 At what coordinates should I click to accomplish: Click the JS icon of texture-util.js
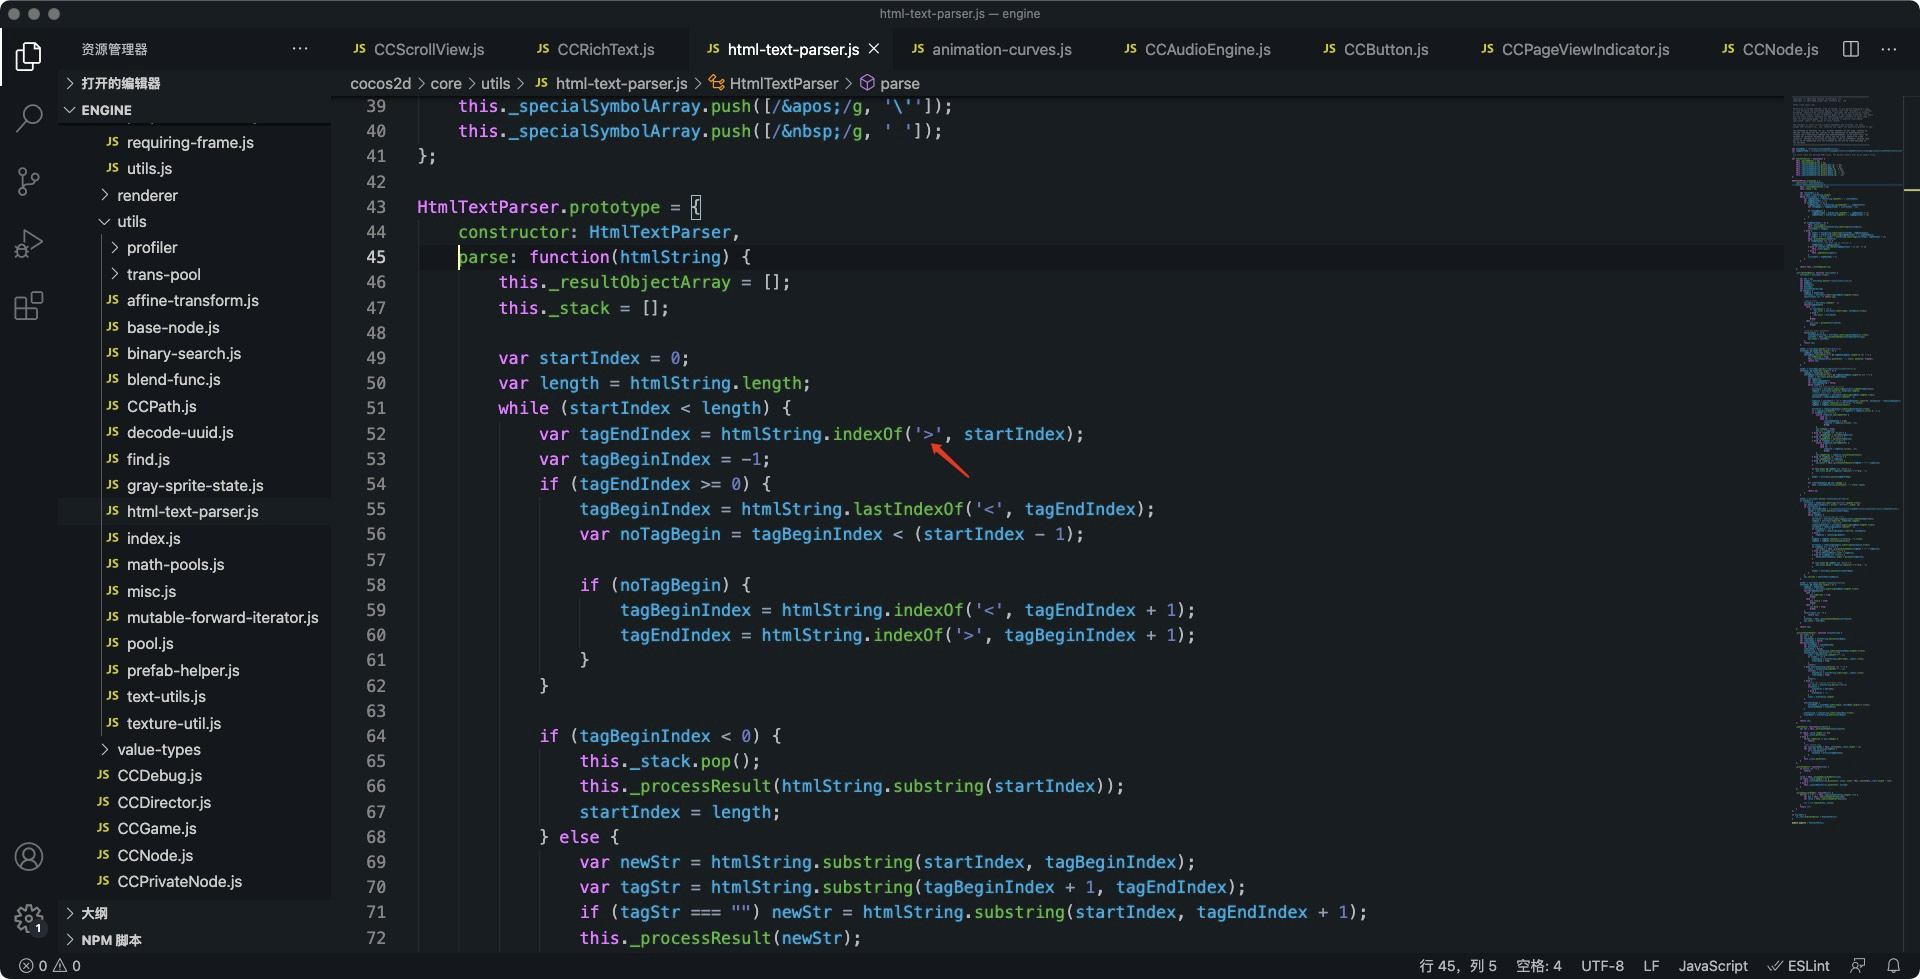click(112, 723)
